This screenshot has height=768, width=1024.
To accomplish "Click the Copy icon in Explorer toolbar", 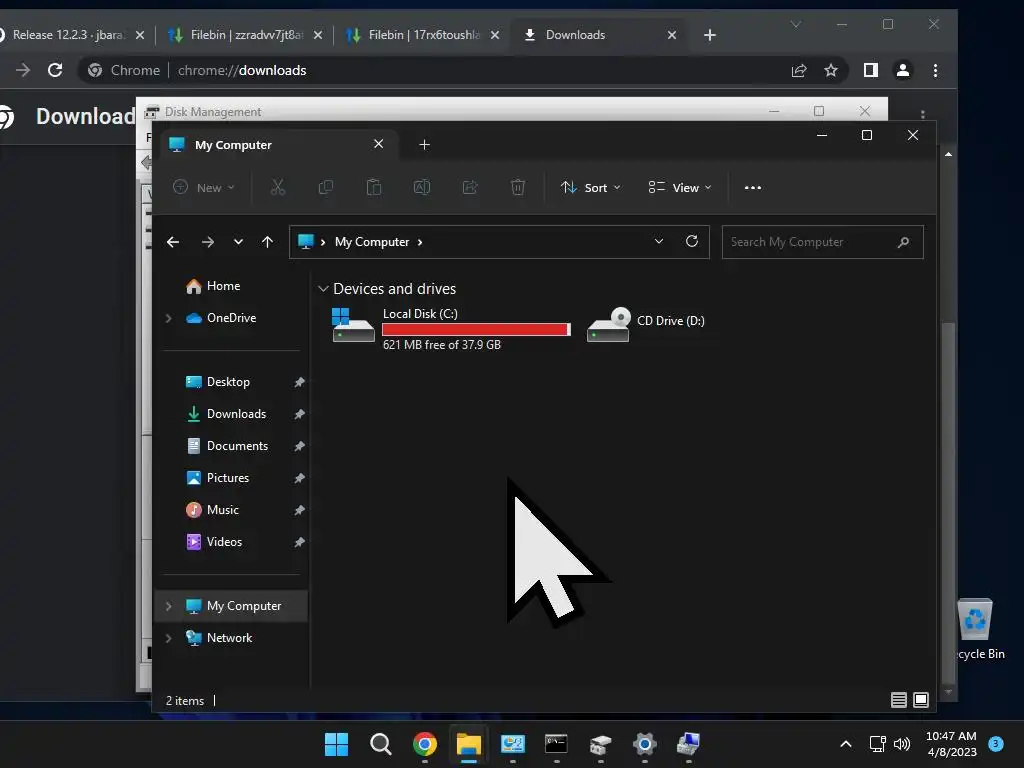I will point(325,187).
